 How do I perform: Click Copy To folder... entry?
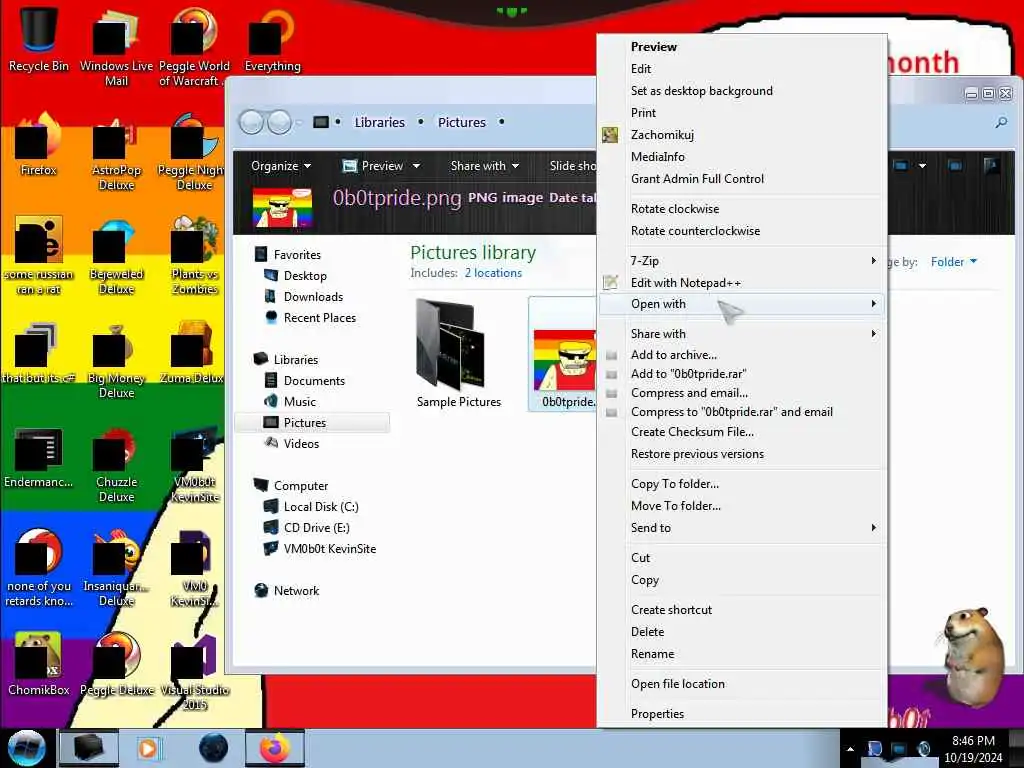point(742,484)
